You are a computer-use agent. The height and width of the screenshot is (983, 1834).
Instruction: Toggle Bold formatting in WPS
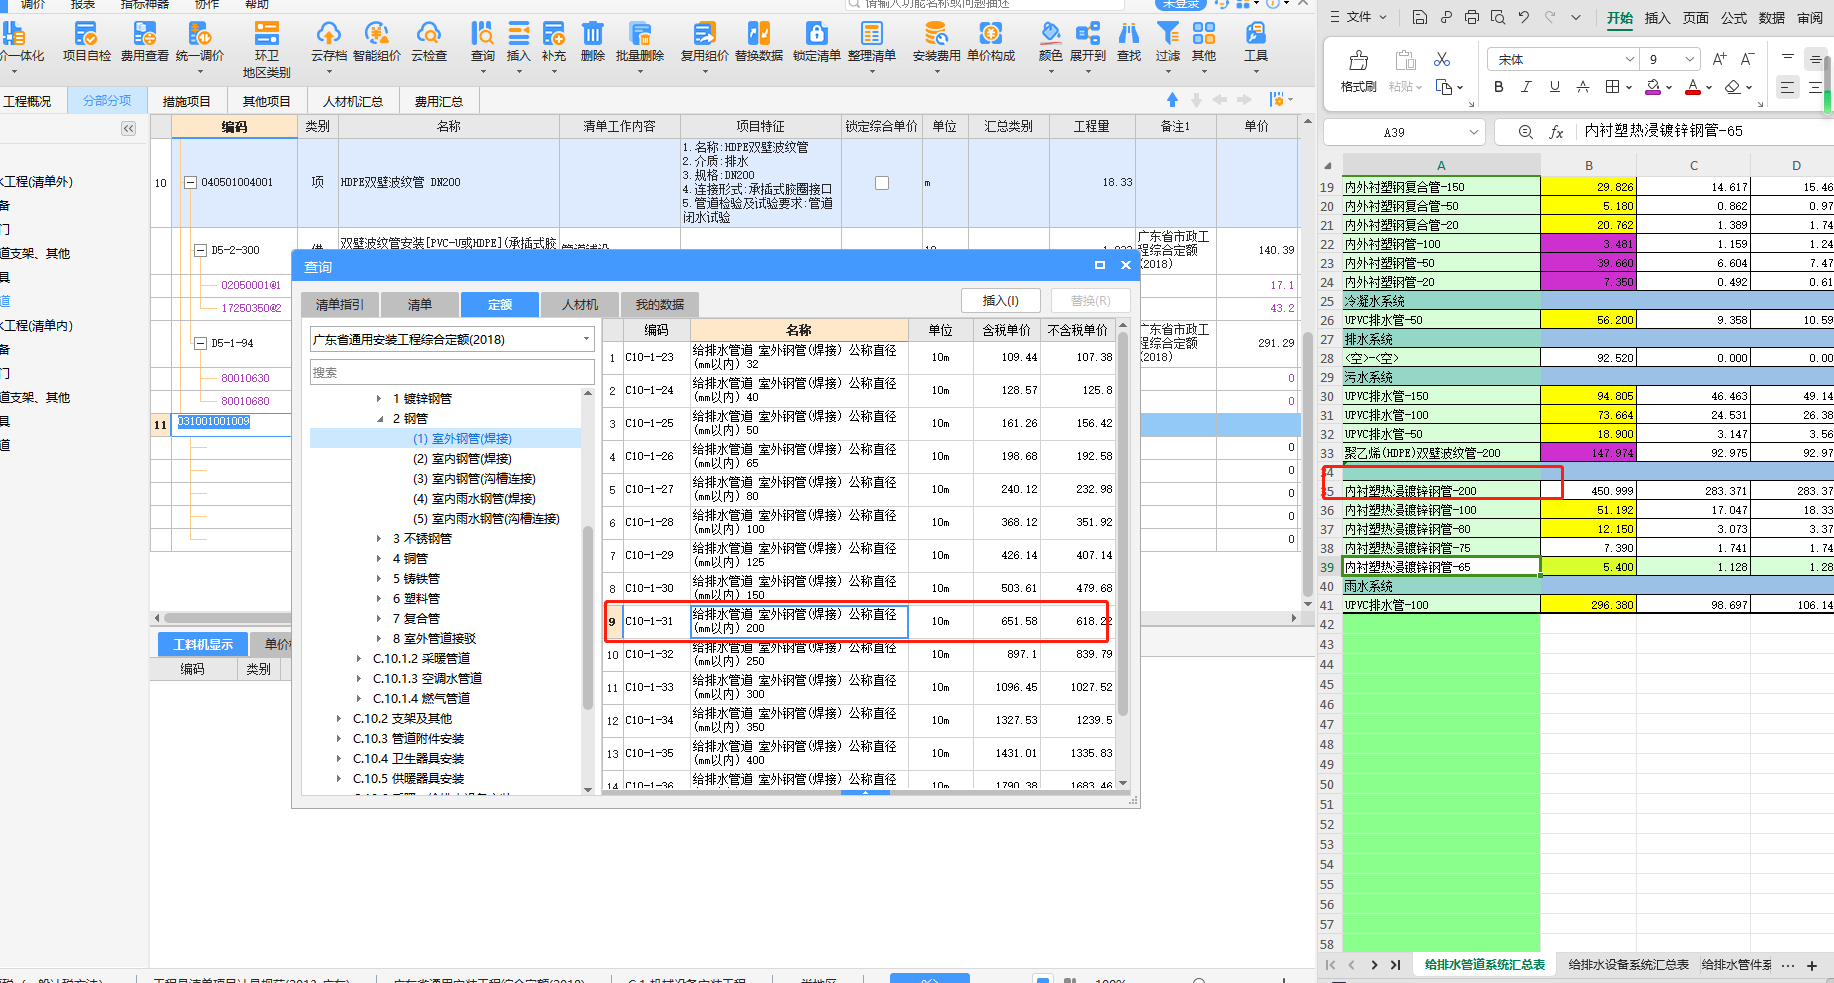point(1498,87)
